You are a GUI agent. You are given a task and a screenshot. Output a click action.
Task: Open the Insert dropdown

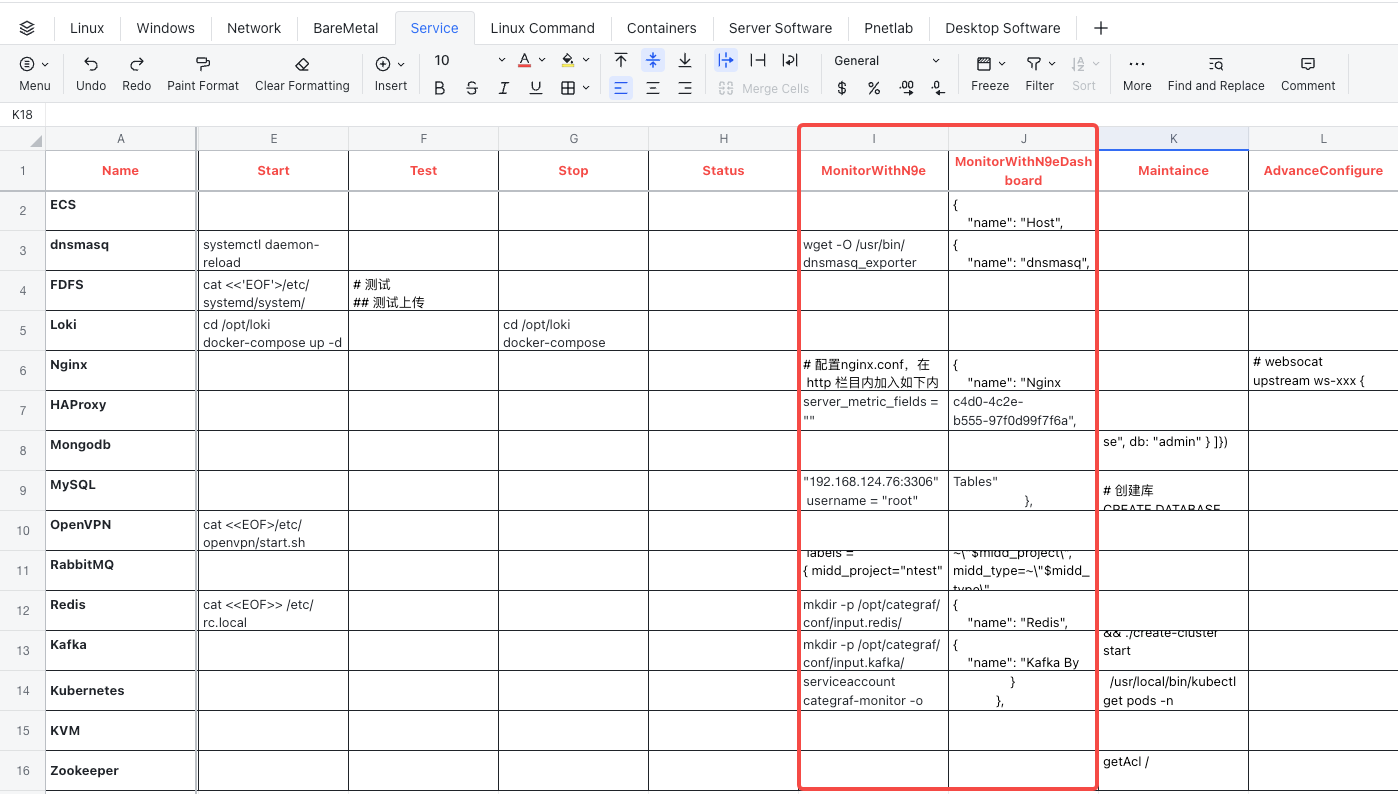[391, 74]
